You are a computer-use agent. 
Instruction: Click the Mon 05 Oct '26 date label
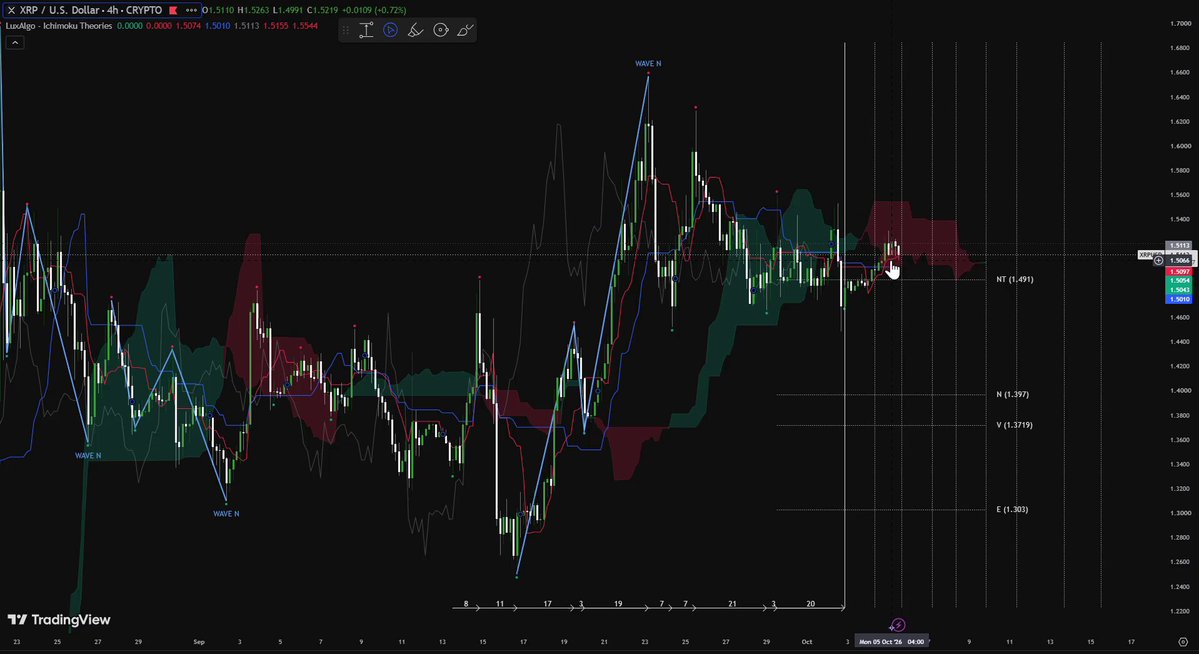click(x=891, y=642)
